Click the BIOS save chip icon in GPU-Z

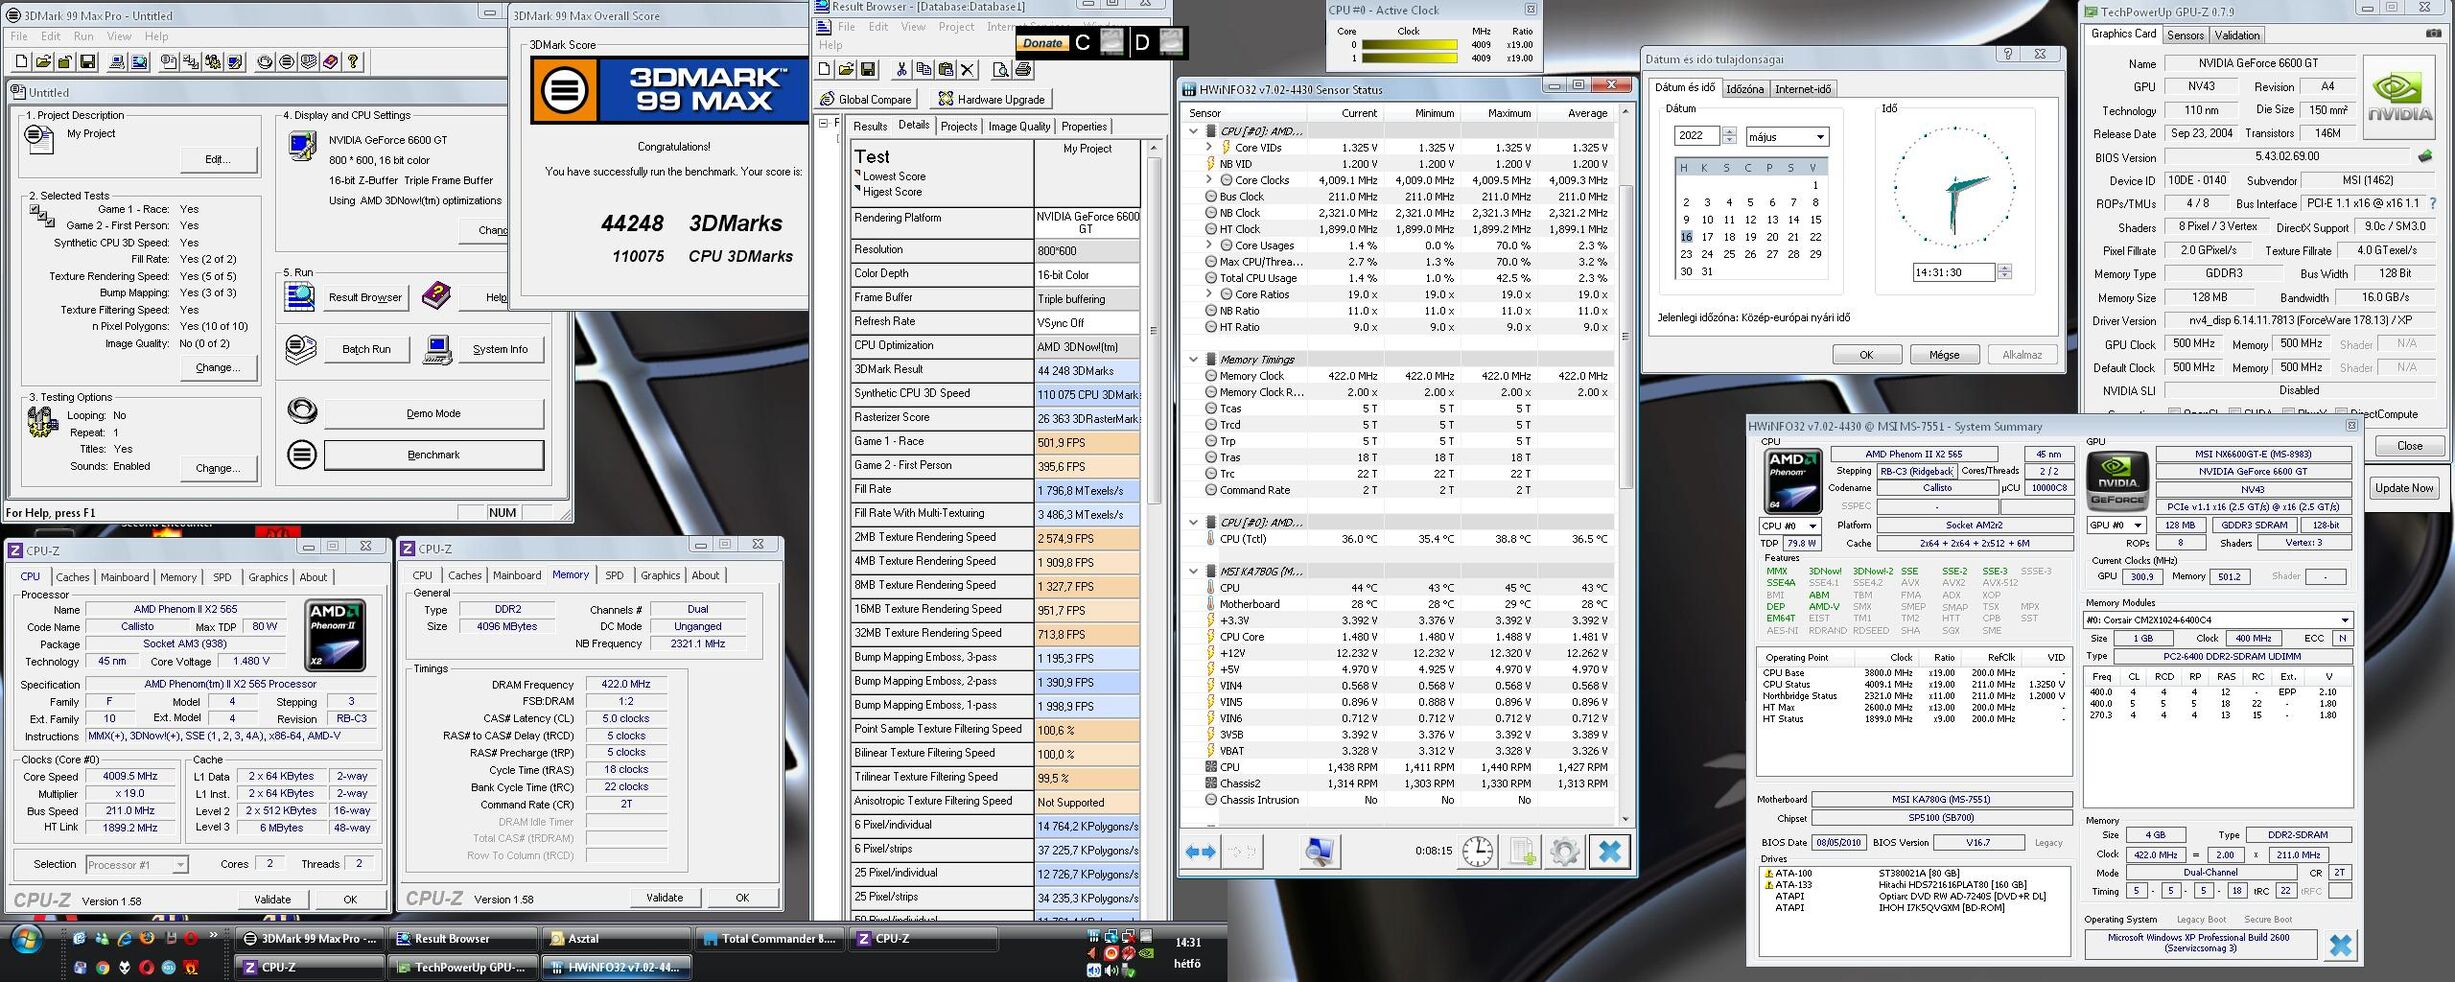pos(2424,156)
